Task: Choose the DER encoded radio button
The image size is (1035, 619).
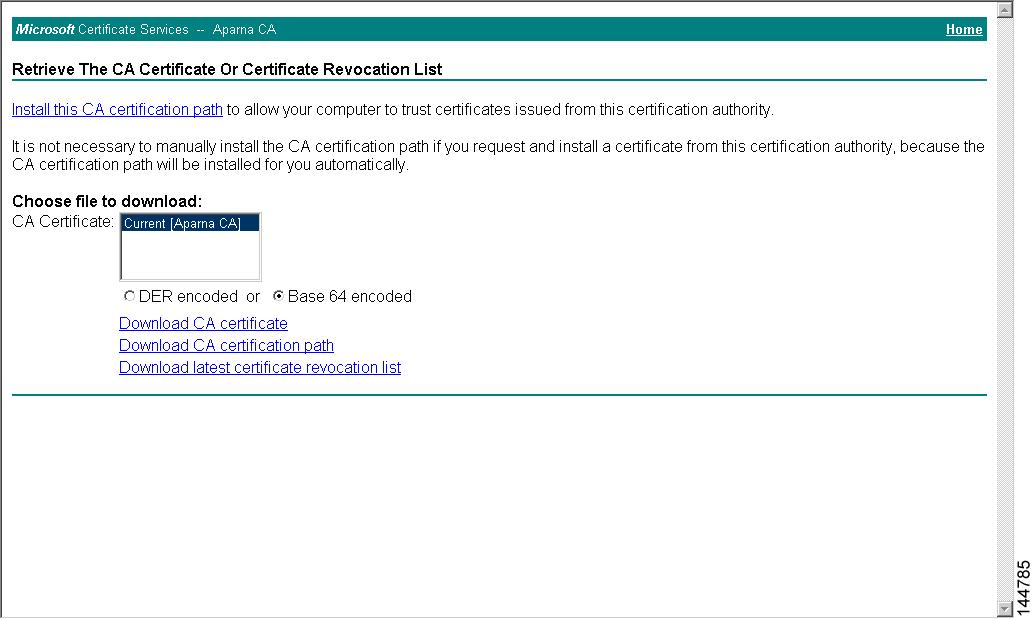Action: point(129,296)
